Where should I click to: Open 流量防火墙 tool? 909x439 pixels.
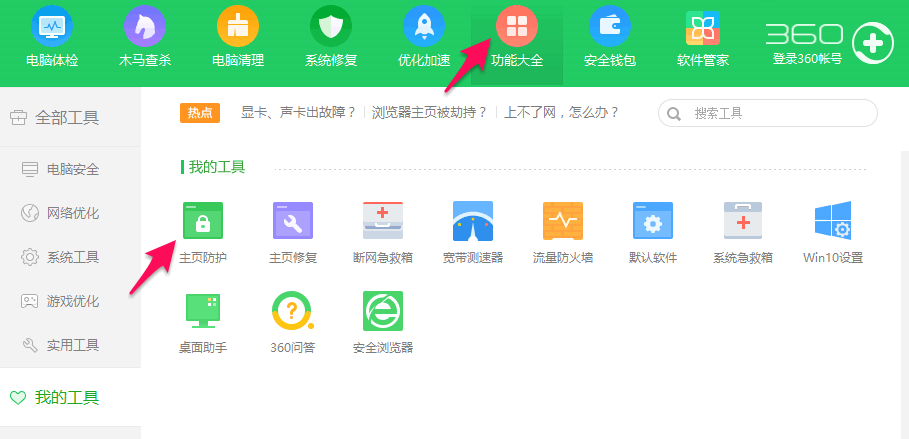(563, 220)
